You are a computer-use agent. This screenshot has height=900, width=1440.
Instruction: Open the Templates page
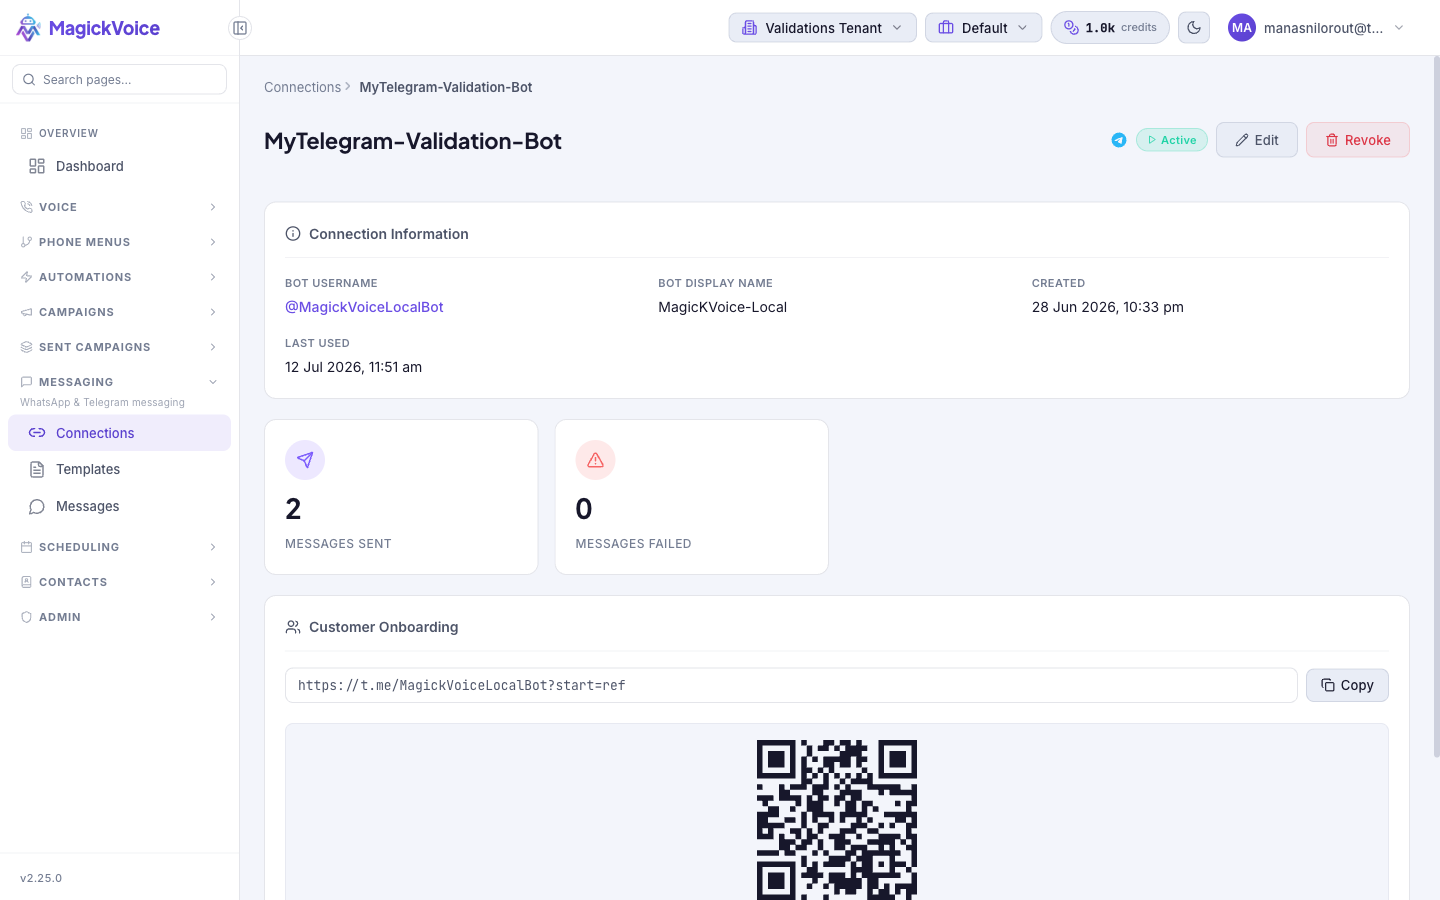point(119,469)
